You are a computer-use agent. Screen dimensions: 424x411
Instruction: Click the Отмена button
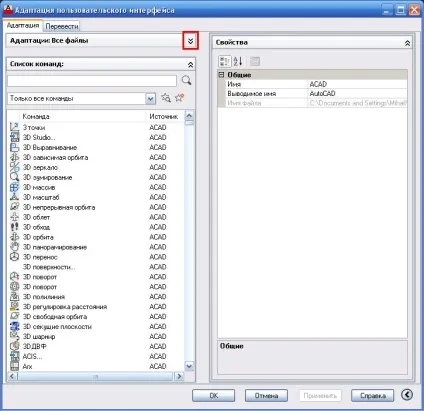click(x=266, y=396)
